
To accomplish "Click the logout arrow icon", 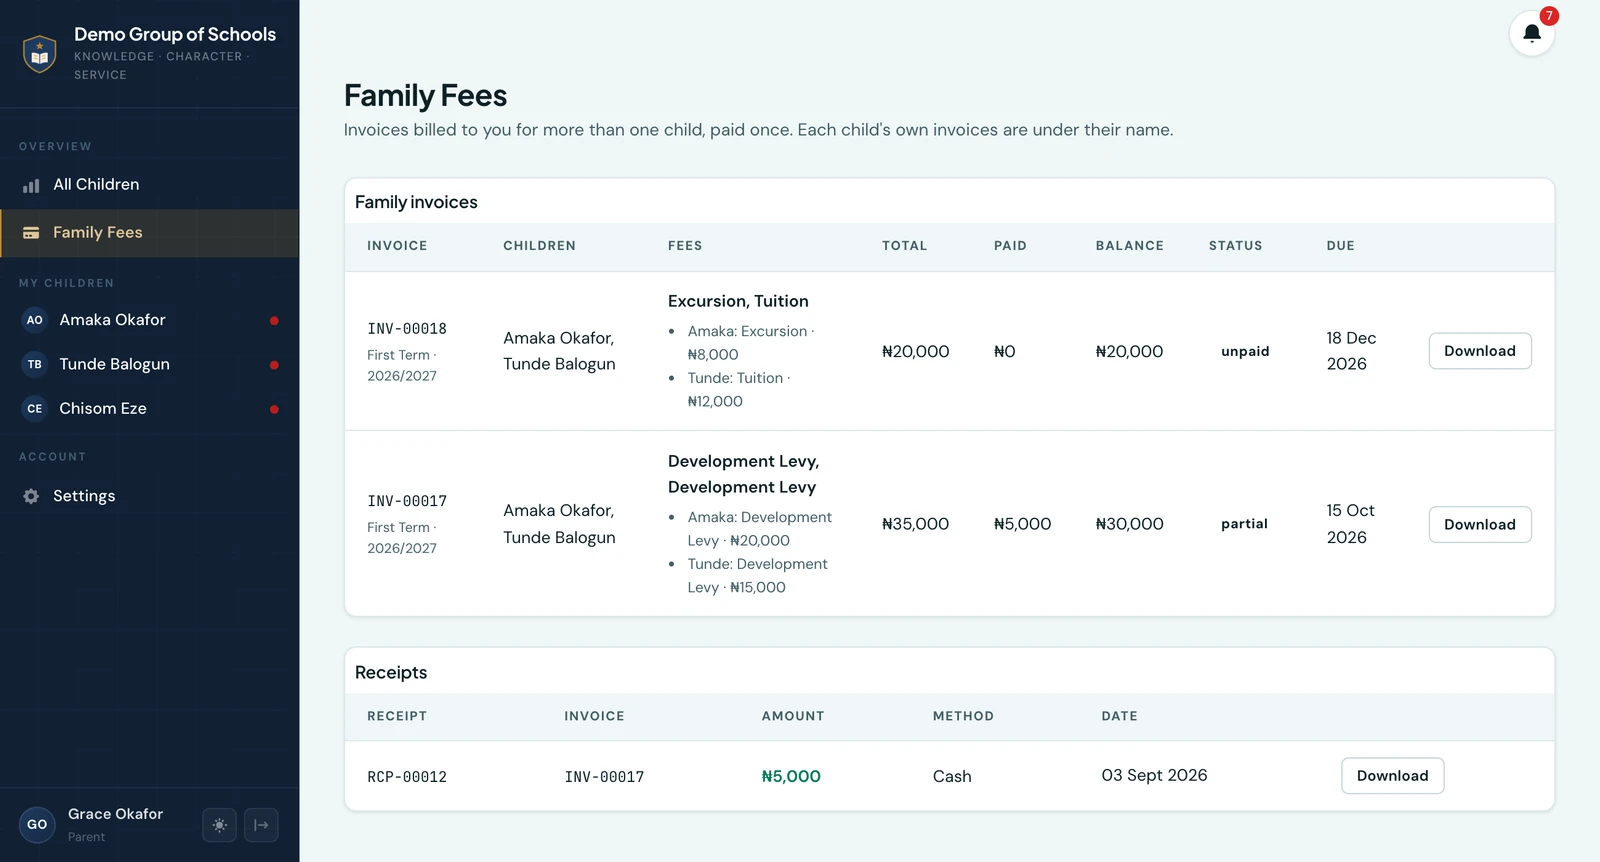I will pos(261,825).
